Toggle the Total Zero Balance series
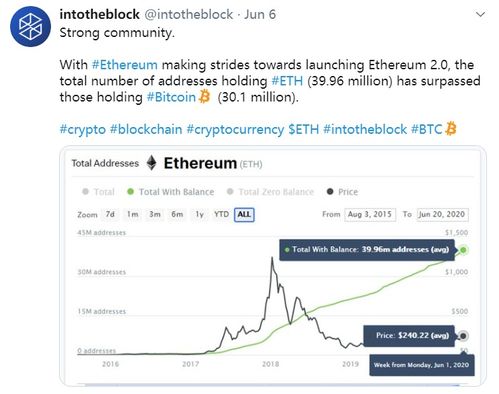 270,192
